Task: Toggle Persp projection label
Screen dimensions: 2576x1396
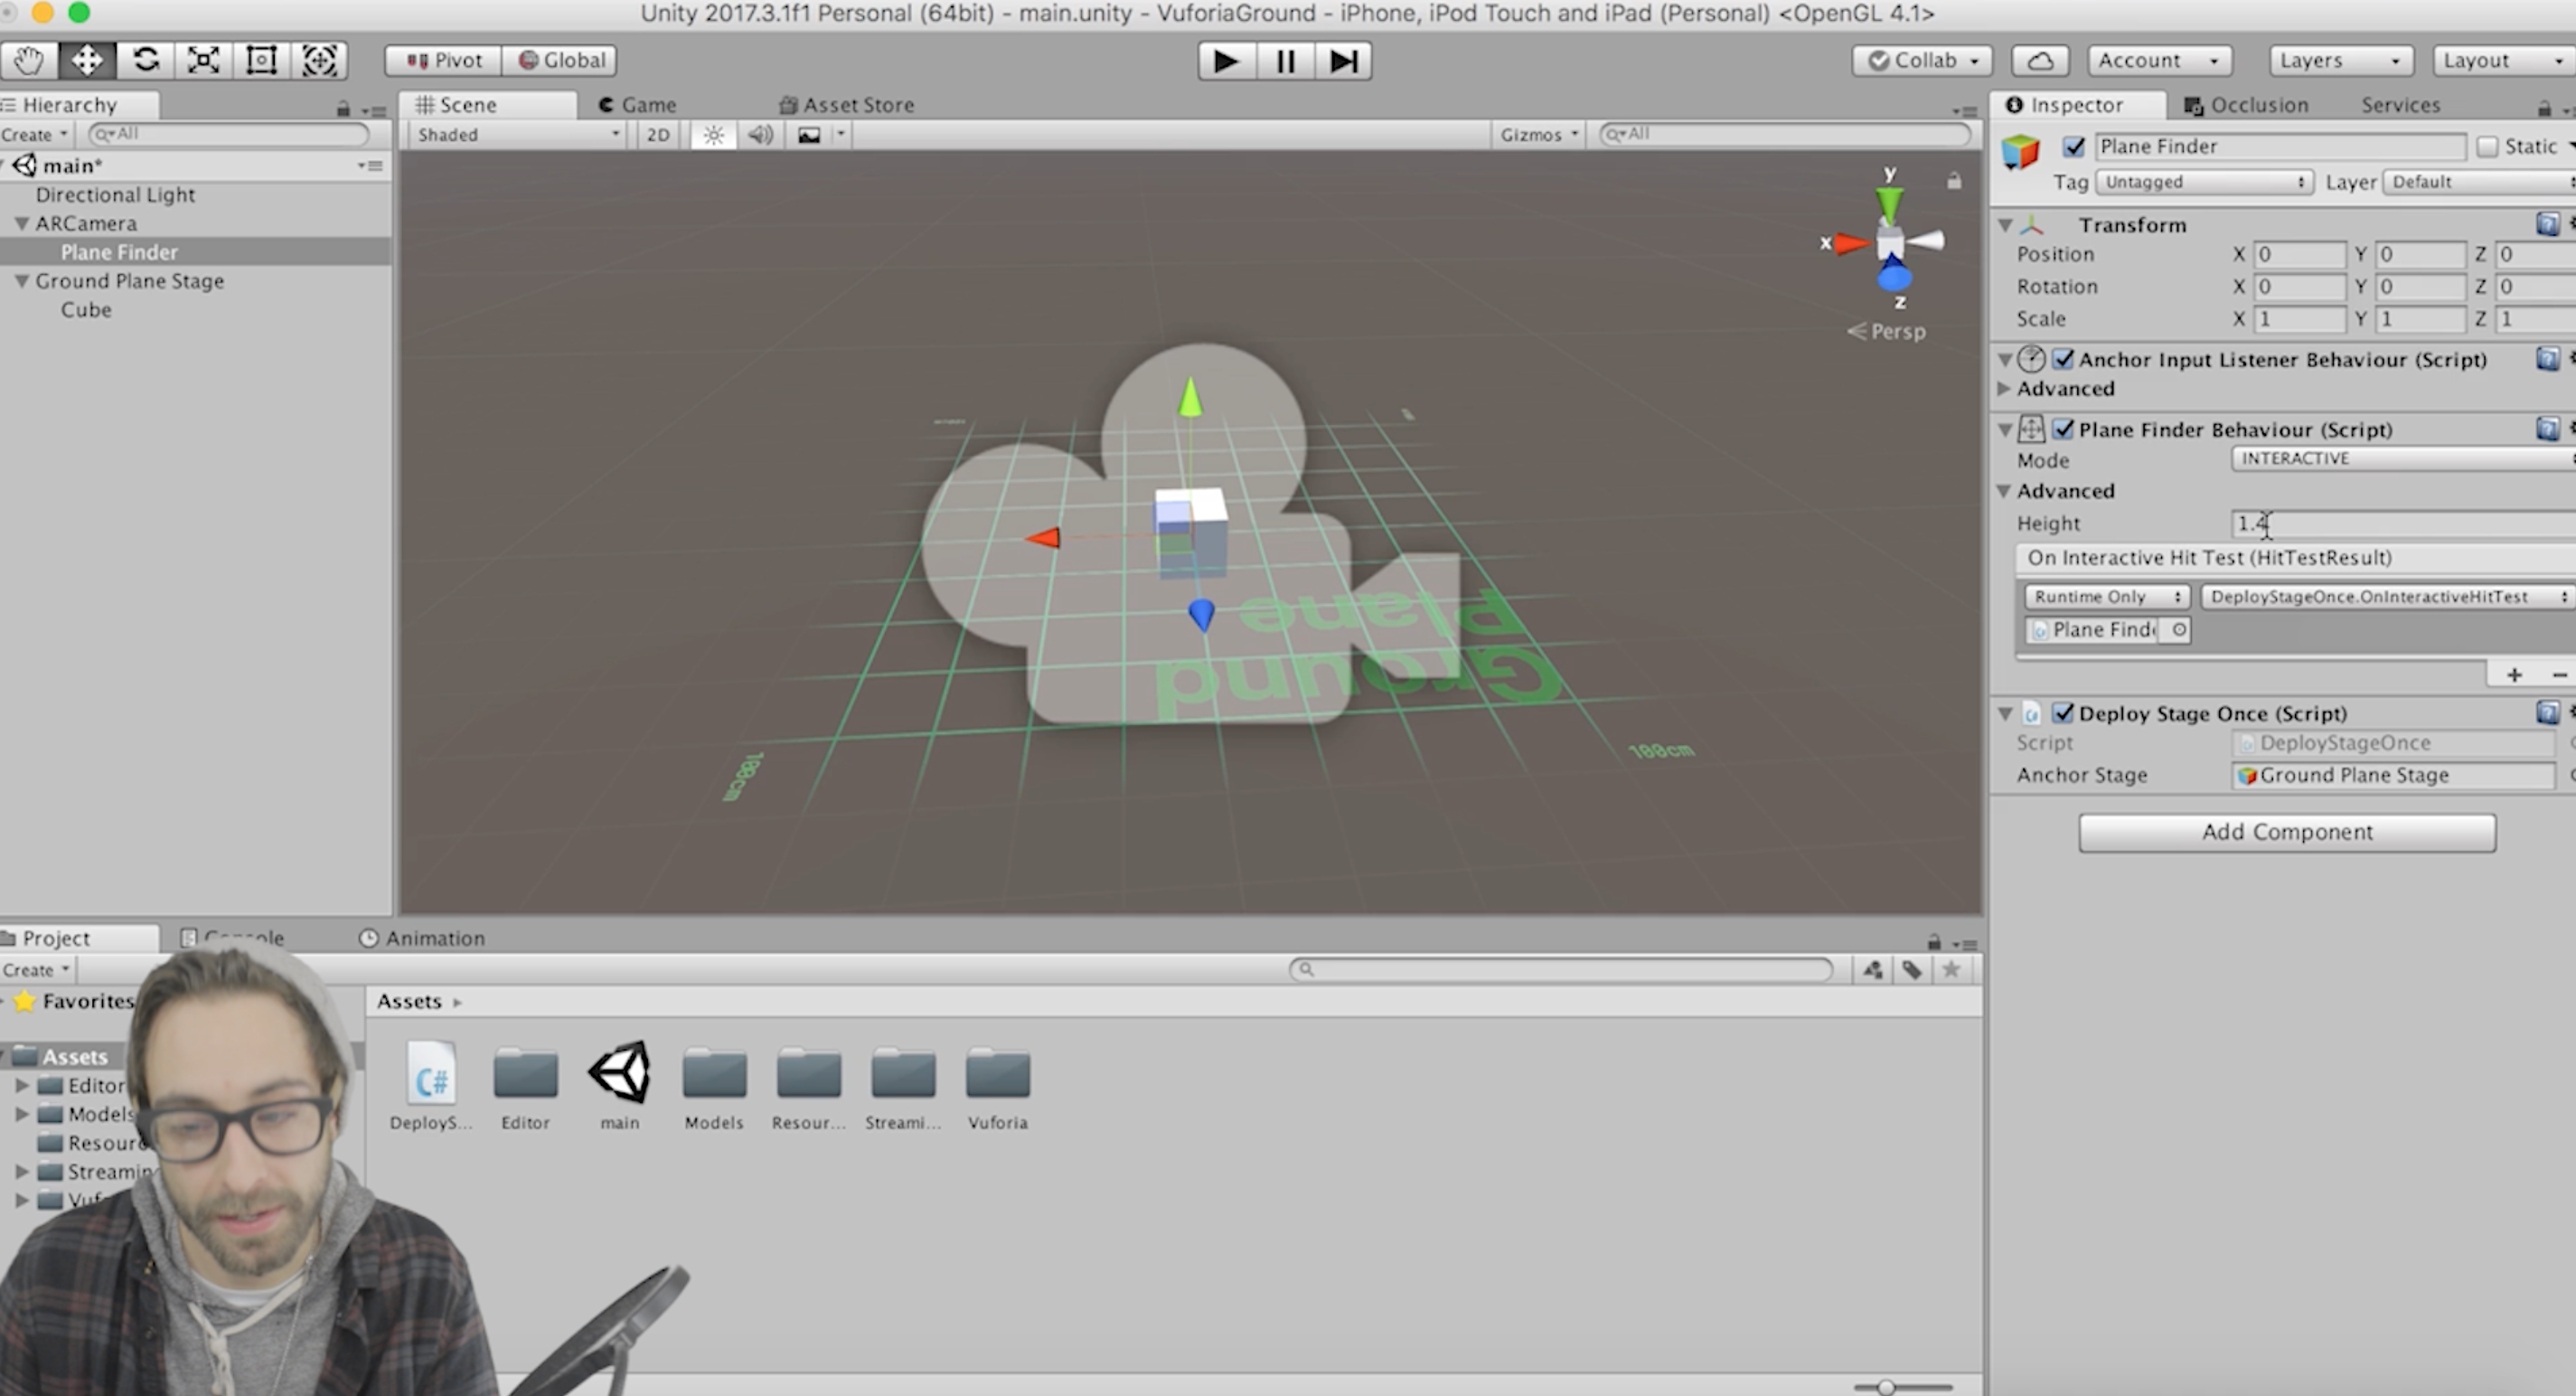Action: [x=1886, y=332]
